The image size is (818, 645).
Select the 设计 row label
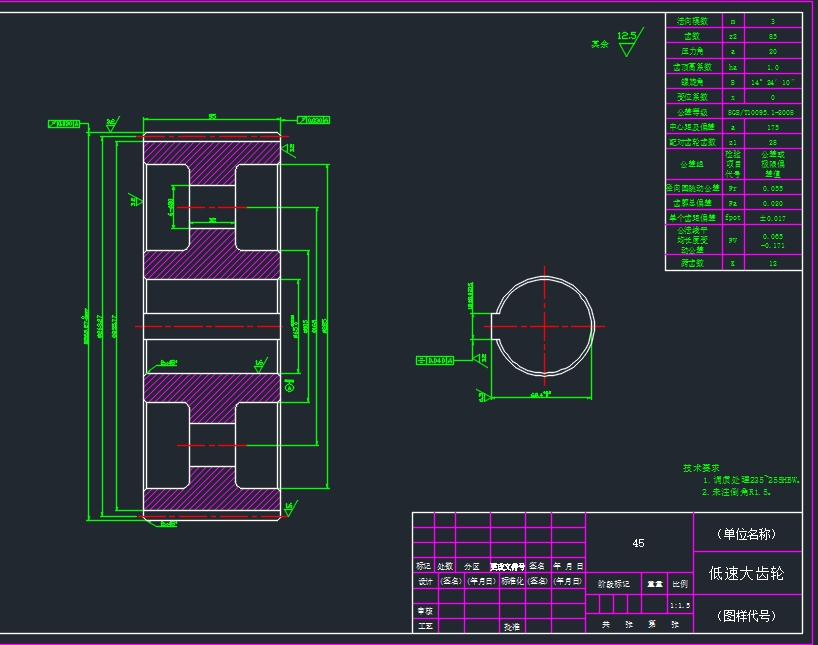[x=425, y=581]
